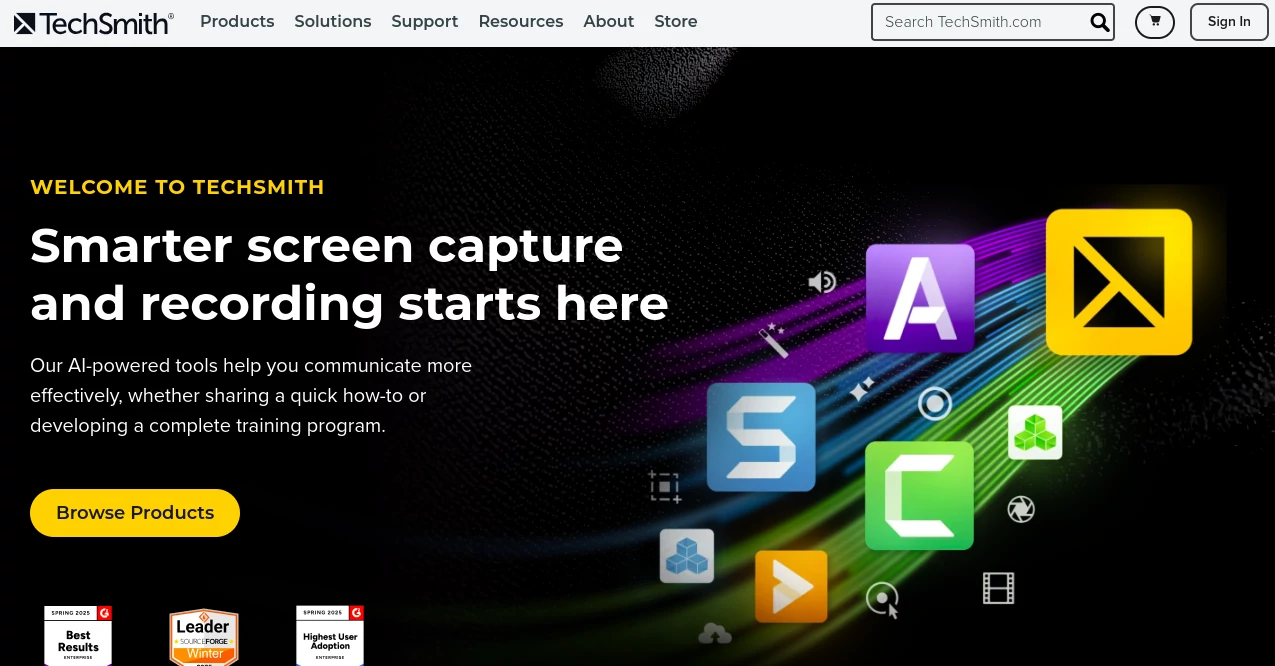Click the SourceForge Leader Winter badge

click(203, 636)
